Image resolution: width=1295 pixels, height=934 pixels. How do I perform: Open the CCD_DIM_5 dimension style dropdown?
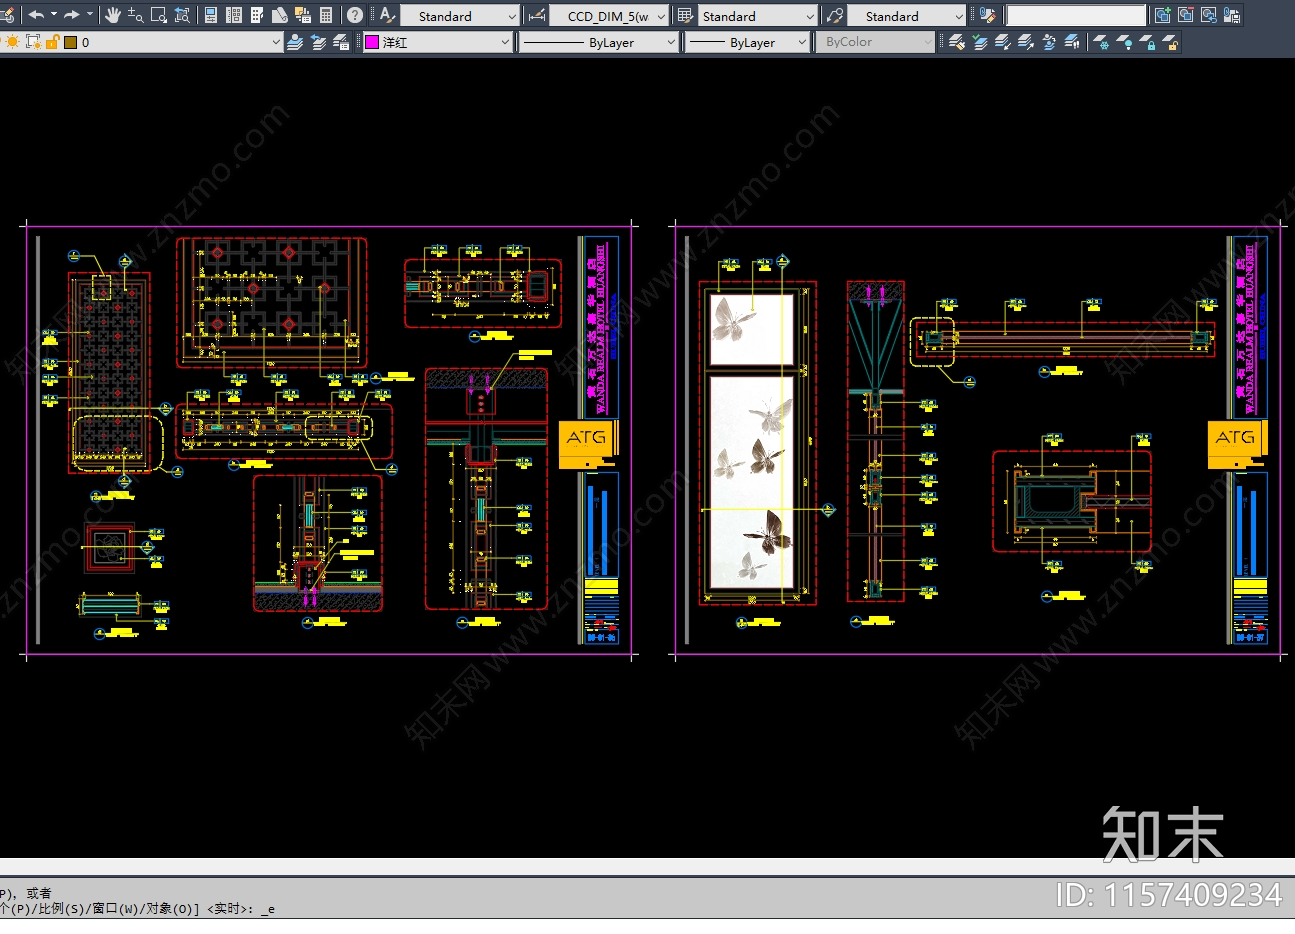click(609, 16)
